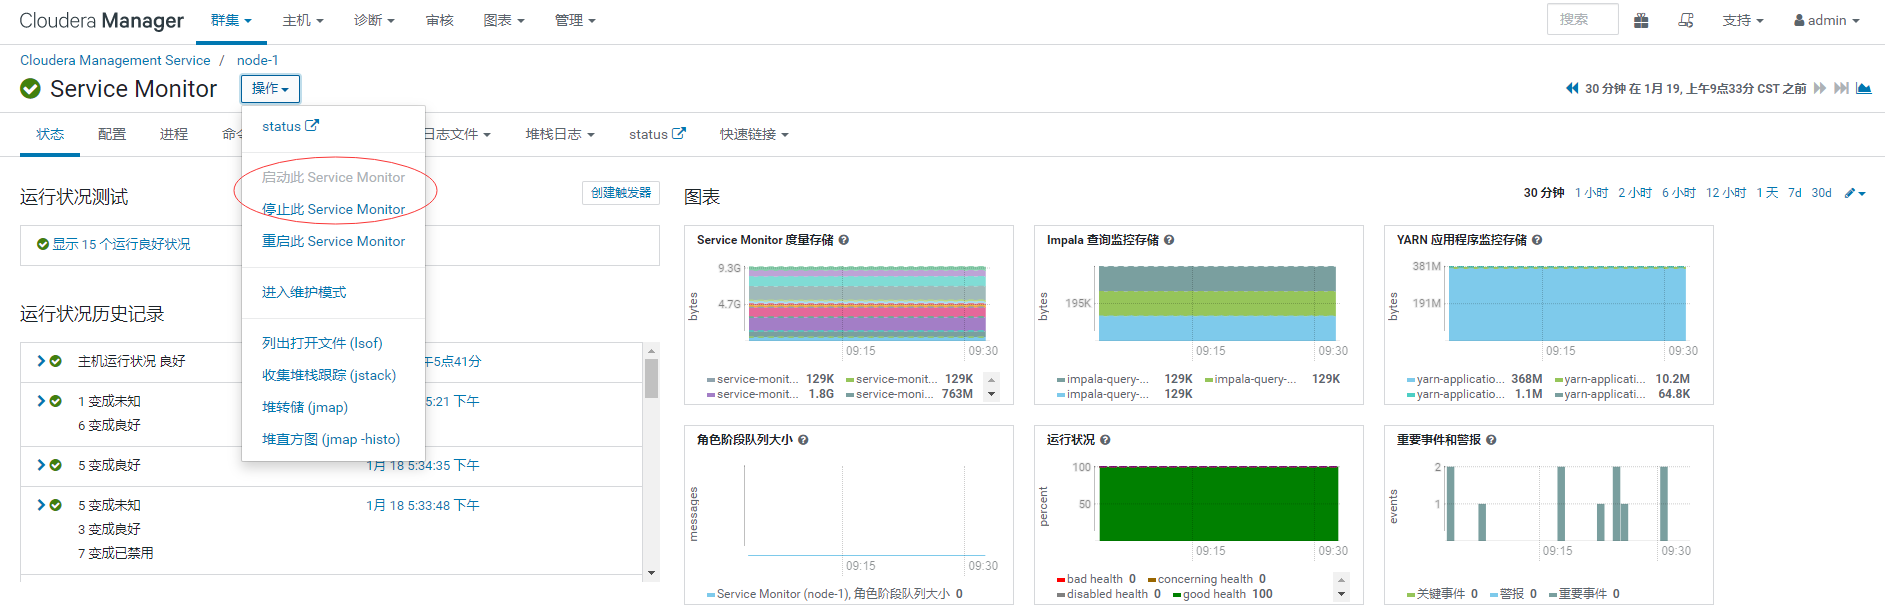Click the 创建触发器 button
1885x606 pixels.
pos(621,193)
